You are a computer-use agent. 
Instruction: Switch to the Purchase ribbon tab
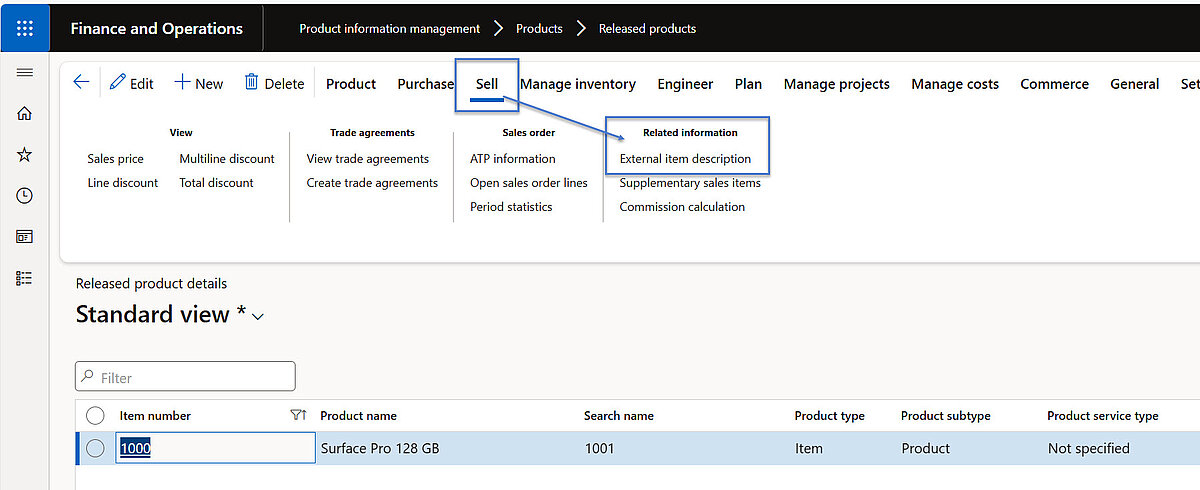pyautogui.click(x=425, y=84)
